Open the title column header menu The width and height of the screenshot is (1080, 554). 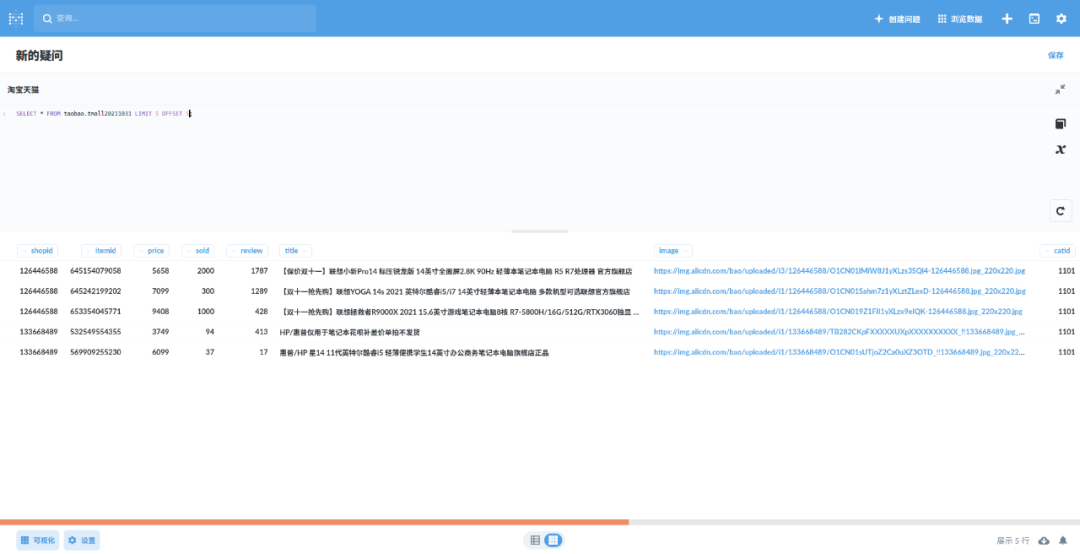(295, 251)
